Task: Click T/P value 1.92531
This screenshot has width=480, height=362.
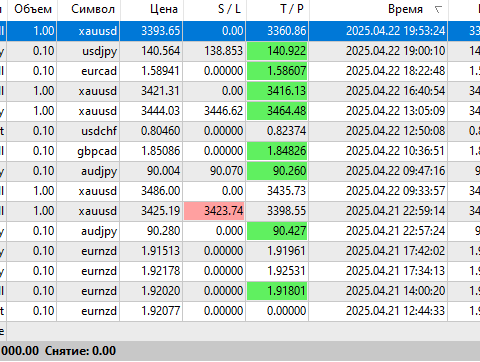Action: coord(286,271)
